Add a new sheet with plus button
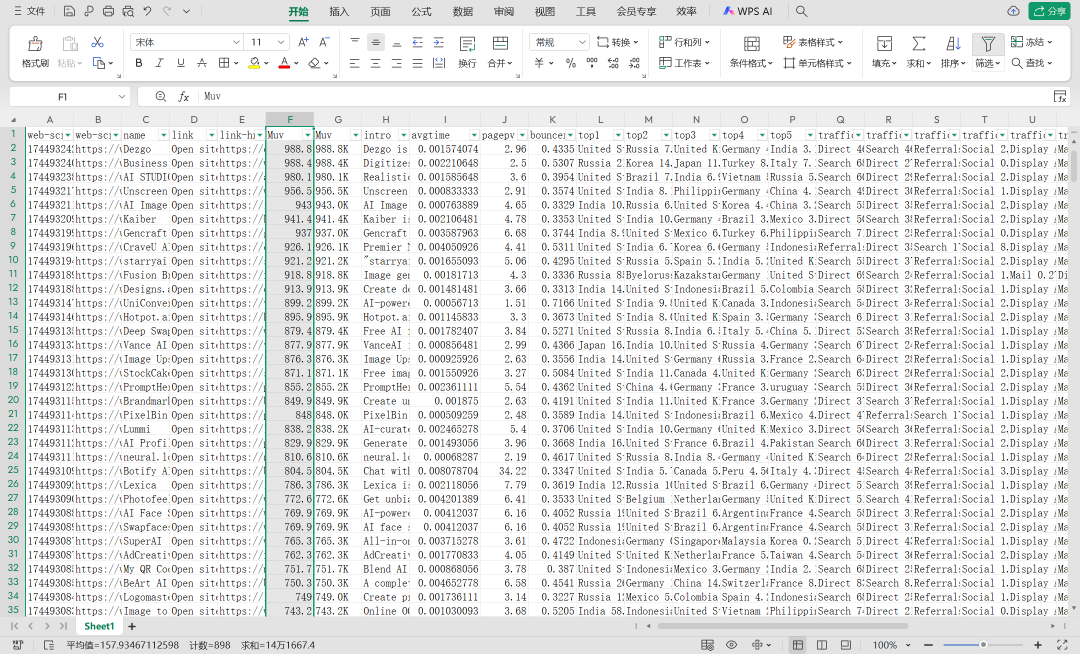The height and width of the screenshot is (654, 1080). coord(132,626)
